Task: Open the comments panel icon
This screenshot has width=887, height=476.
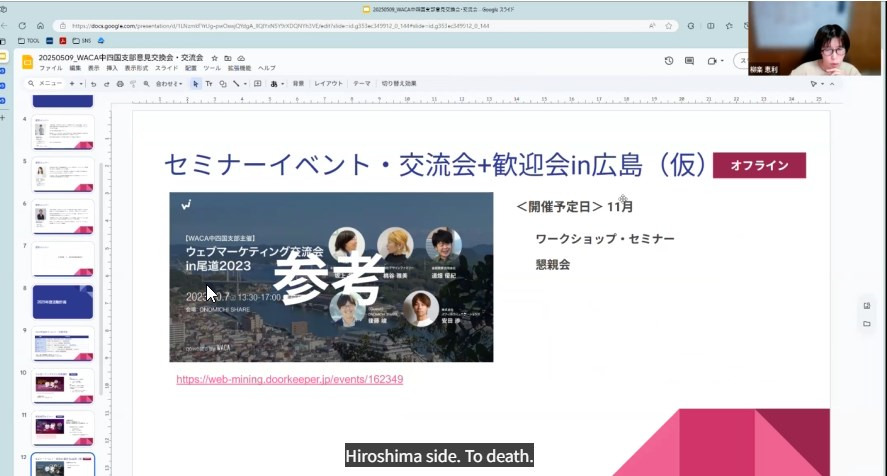Action: pos(689,61)
